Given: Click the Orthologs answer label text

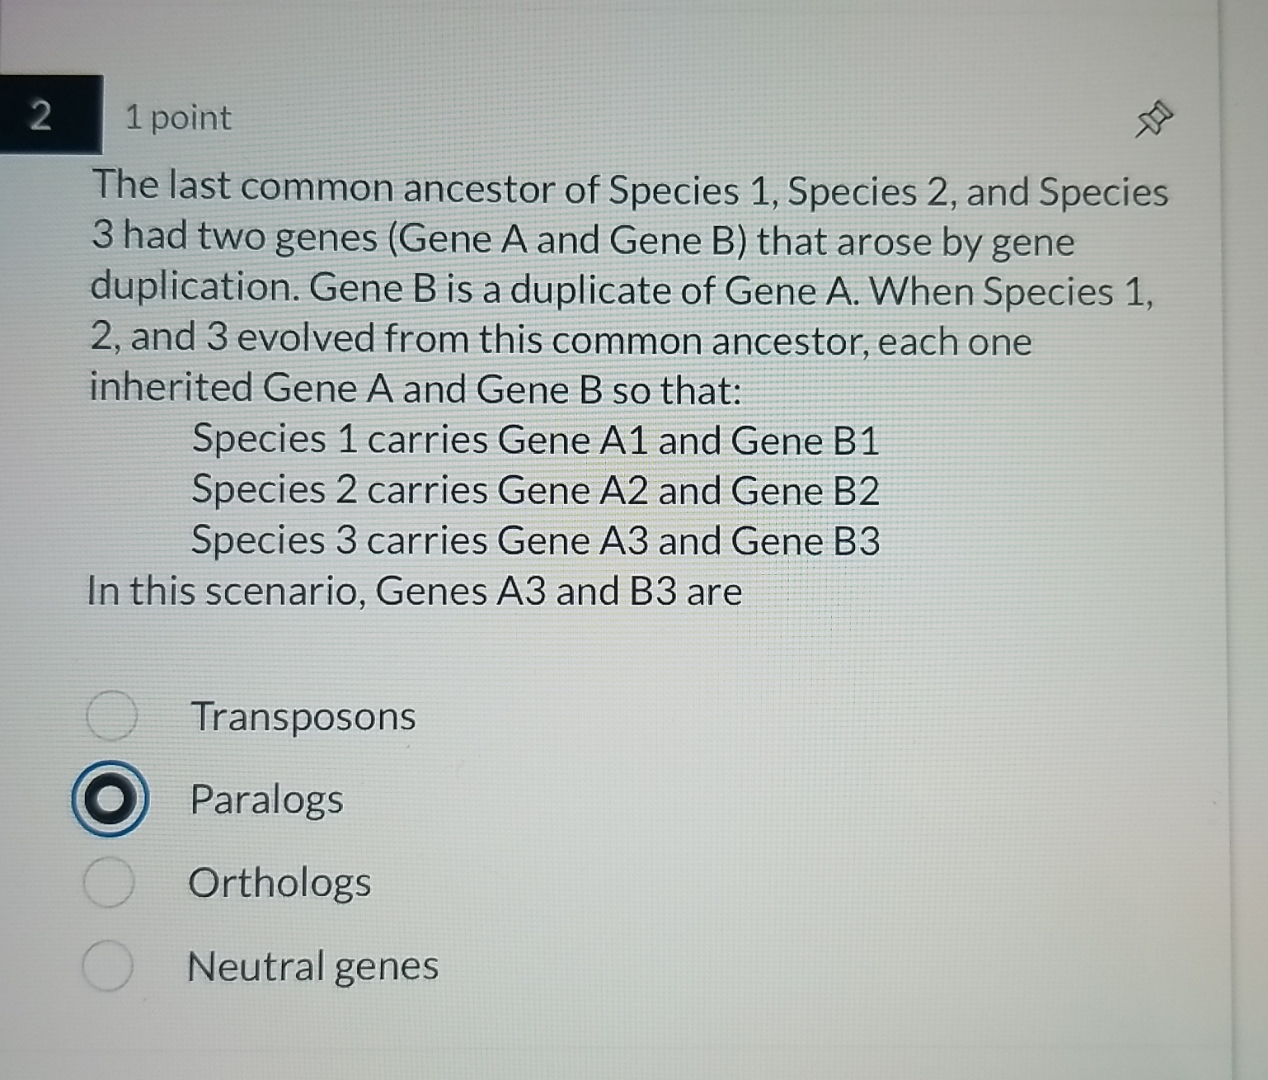Looking at the screenshot, I should point(278,883).
